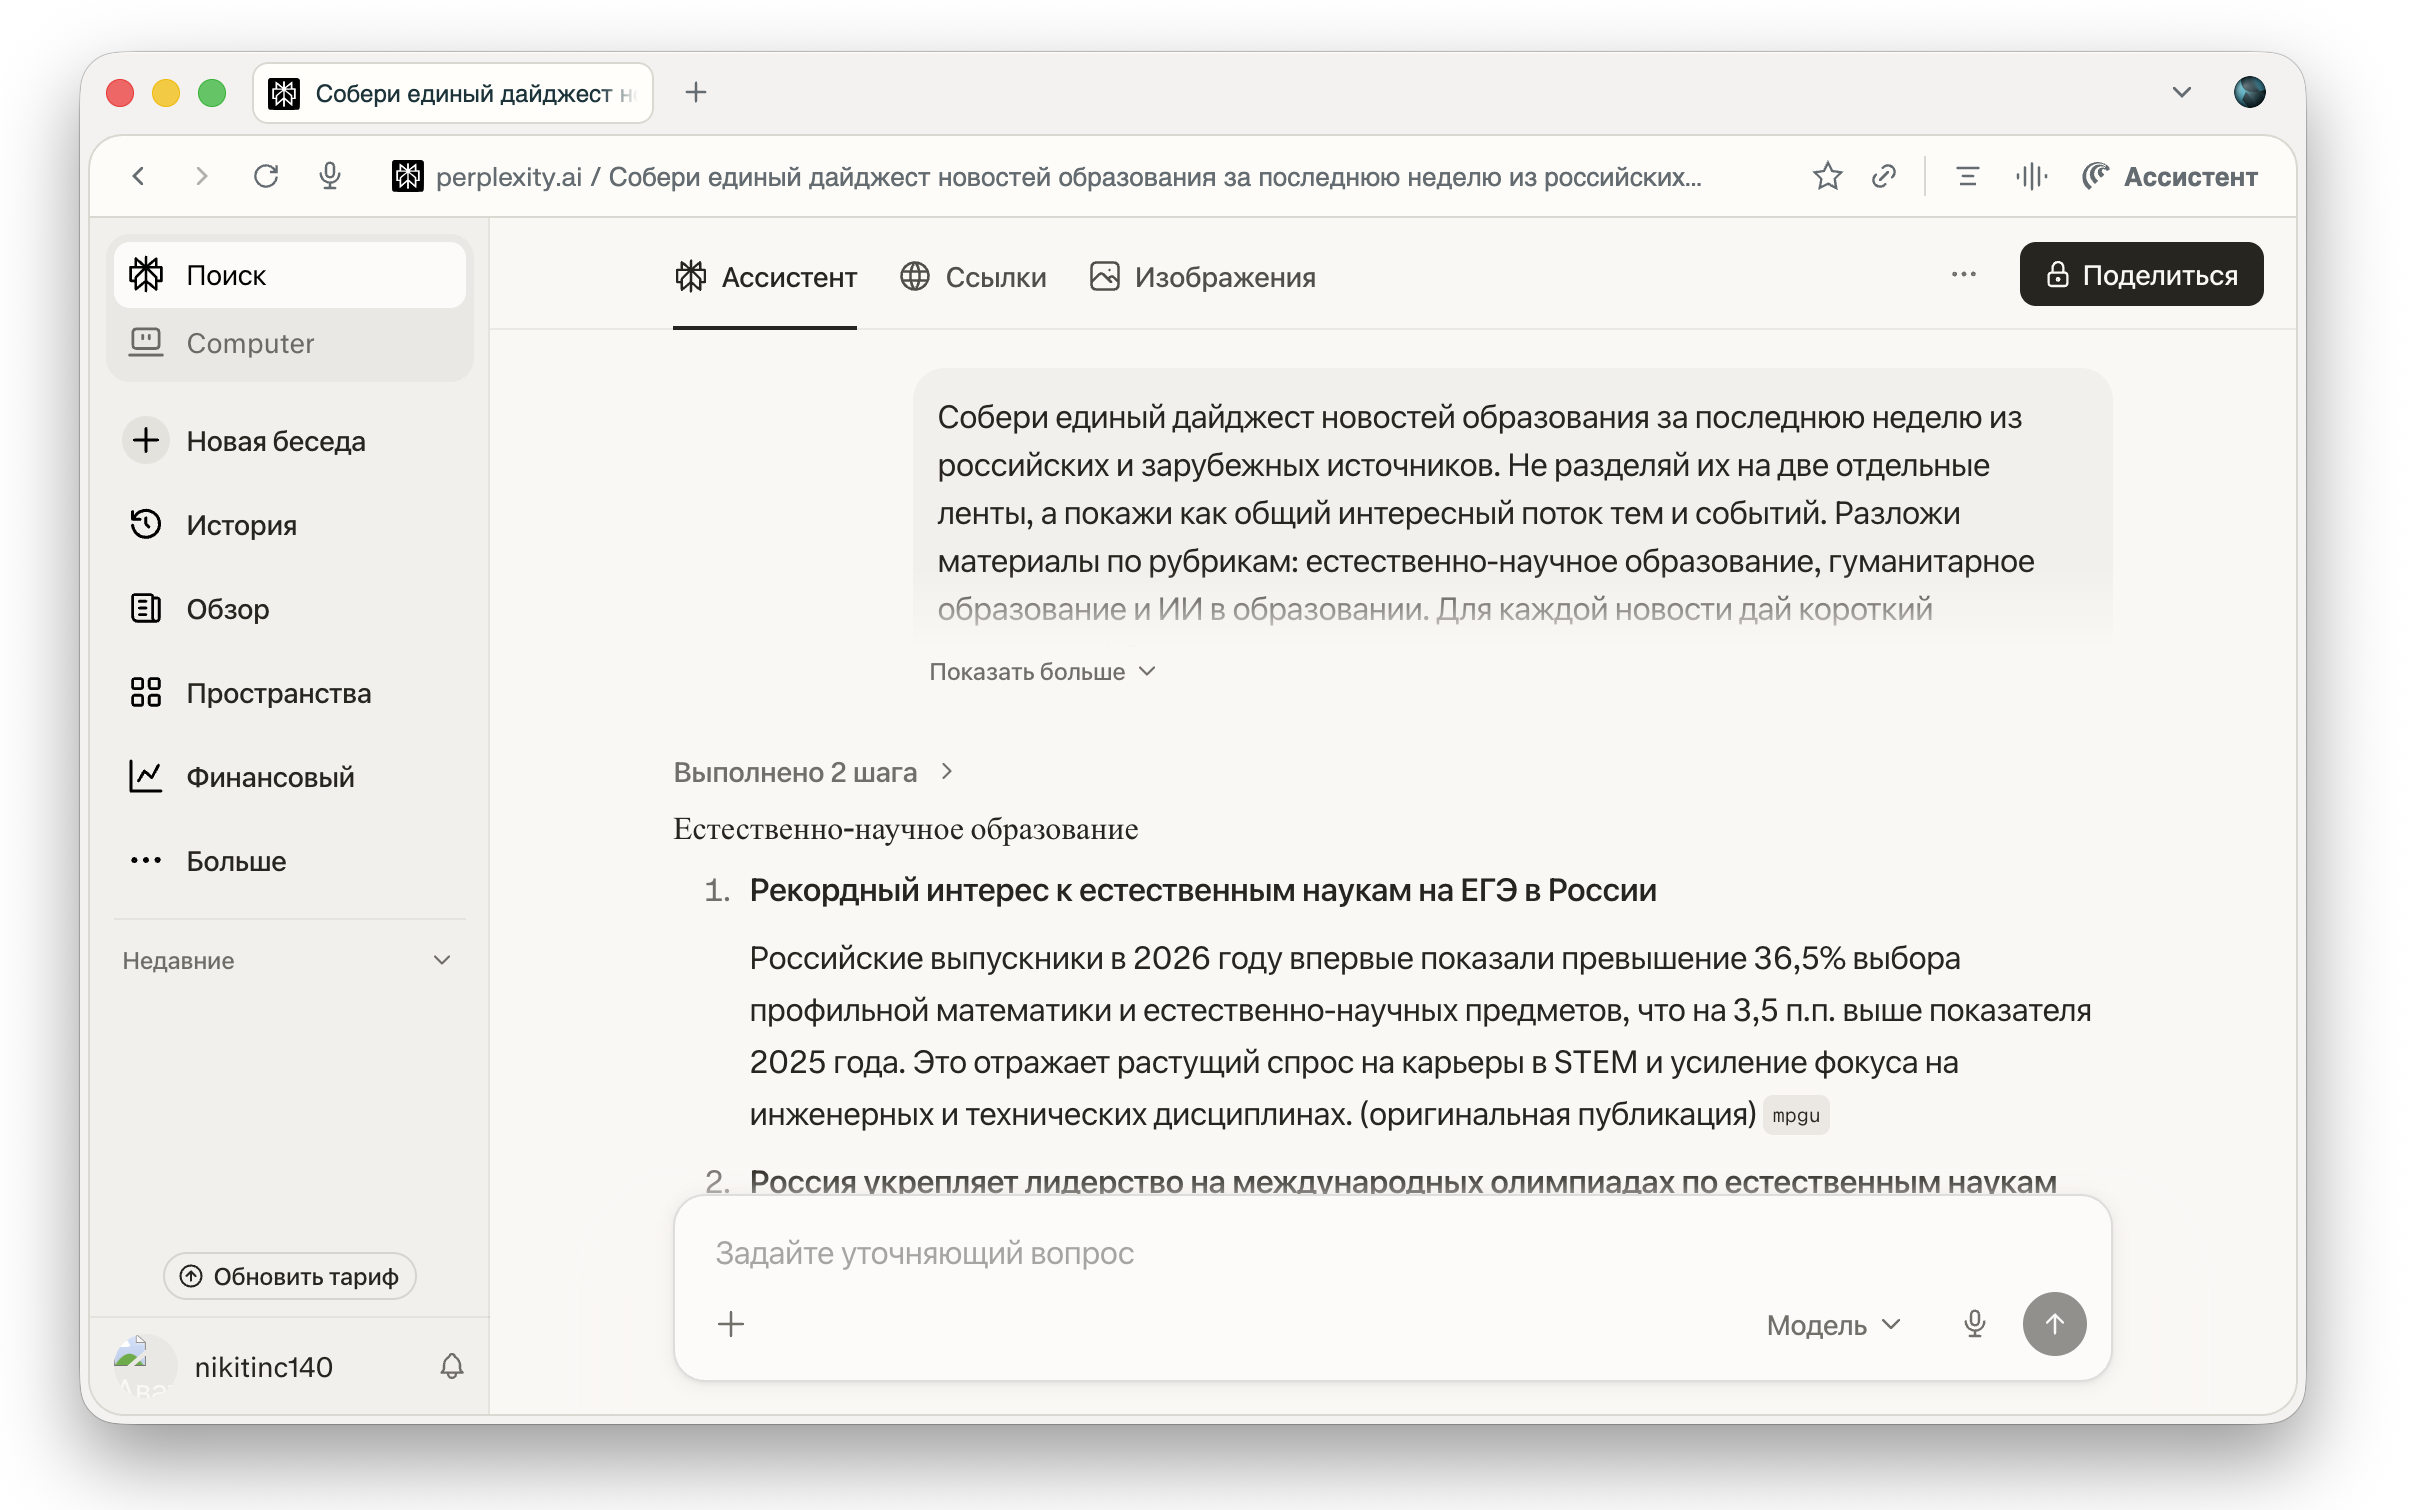Open the Ассистент panel from the browser toolbar
Image resolution: width=2416 pixels, height=1510 pixels.
coord(2170,176)
